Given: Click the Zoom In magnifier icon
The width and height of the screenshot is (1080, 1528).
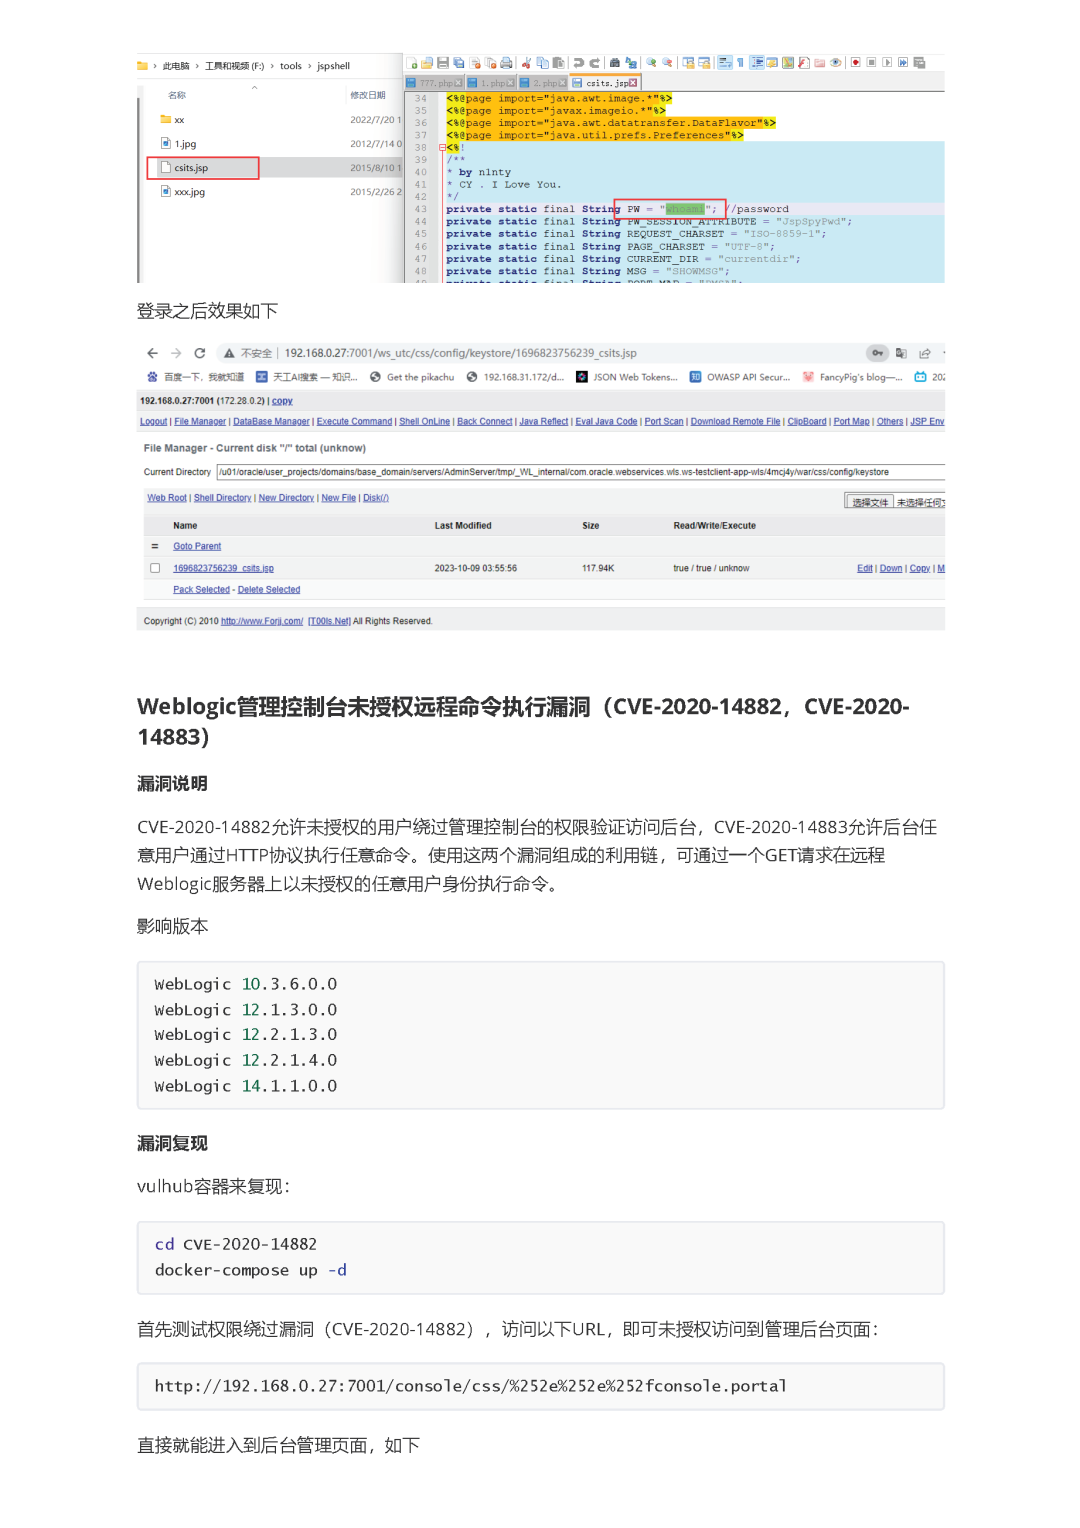Looking at the screenshot, I should 651,63.
